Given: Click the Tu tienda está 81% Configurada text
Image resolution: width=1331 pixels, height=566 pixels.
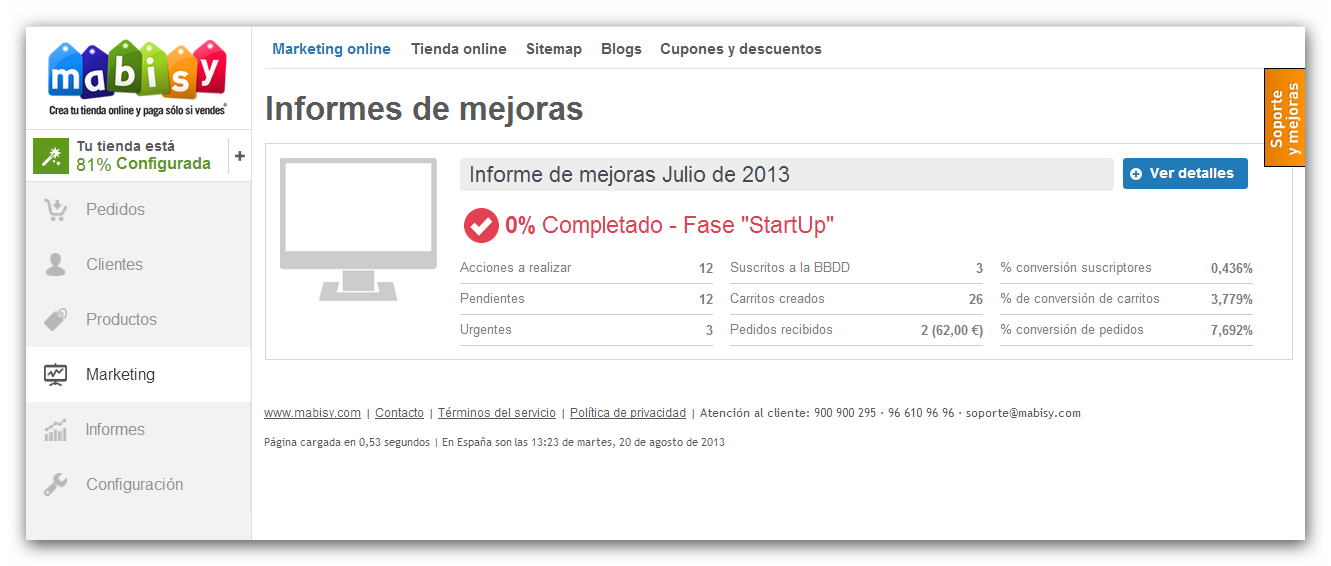Looking at the screenshot, I should click(x=144, y=155).
